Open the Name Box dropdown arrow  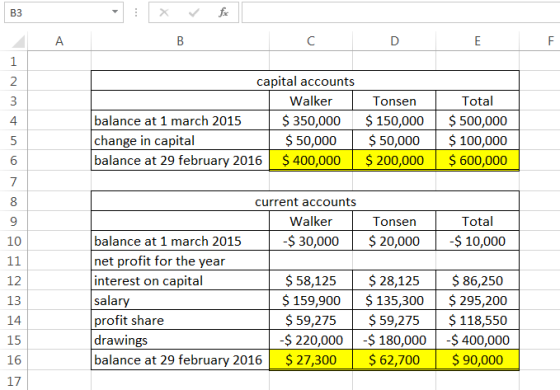[x=115, y=12]
